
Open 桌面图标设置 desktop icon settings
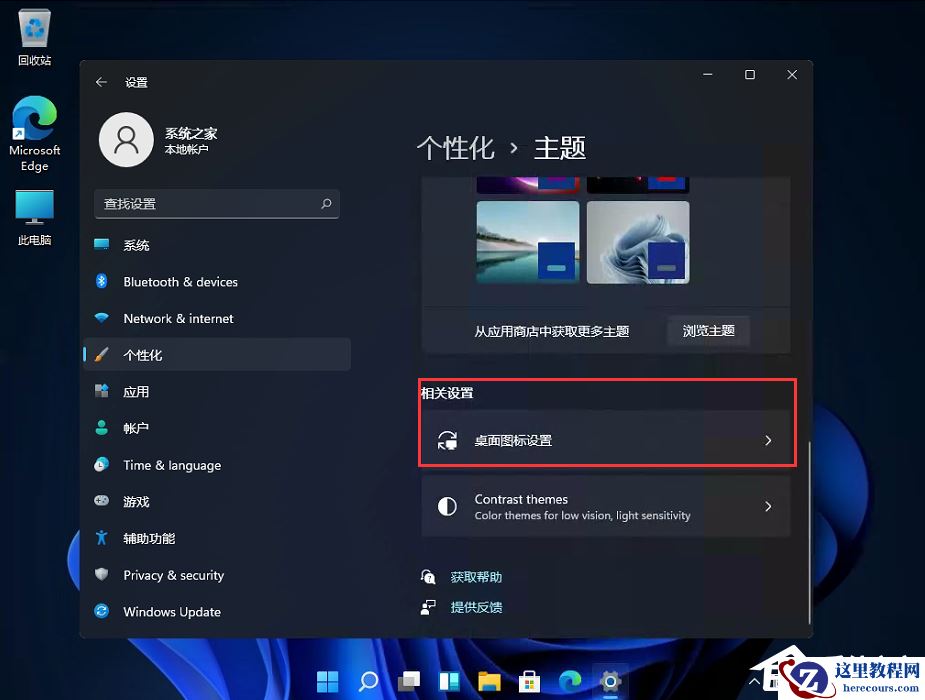point(607,440)
